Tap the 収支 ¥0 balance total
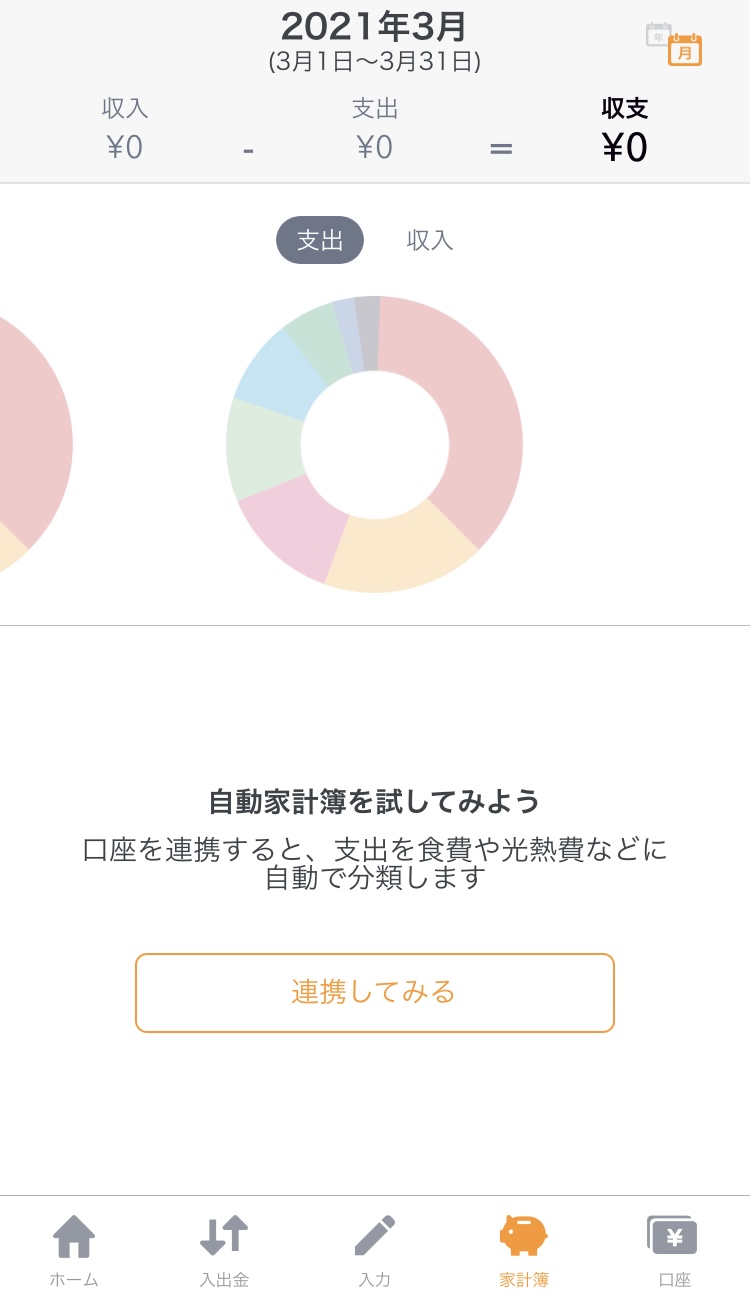Image resolution: width=750 pixels, height=1294 pixels. [x=625, y=132]
